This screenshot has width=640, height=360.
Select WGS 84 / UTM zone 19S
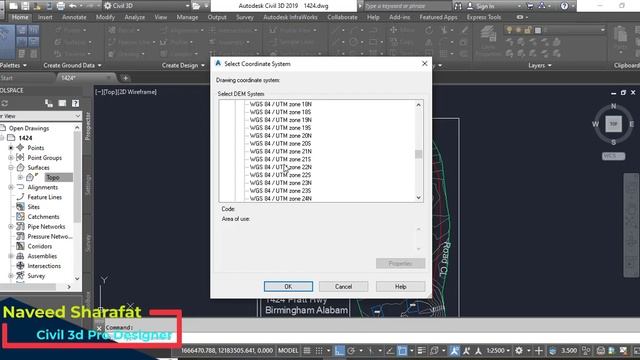point(280,128)
